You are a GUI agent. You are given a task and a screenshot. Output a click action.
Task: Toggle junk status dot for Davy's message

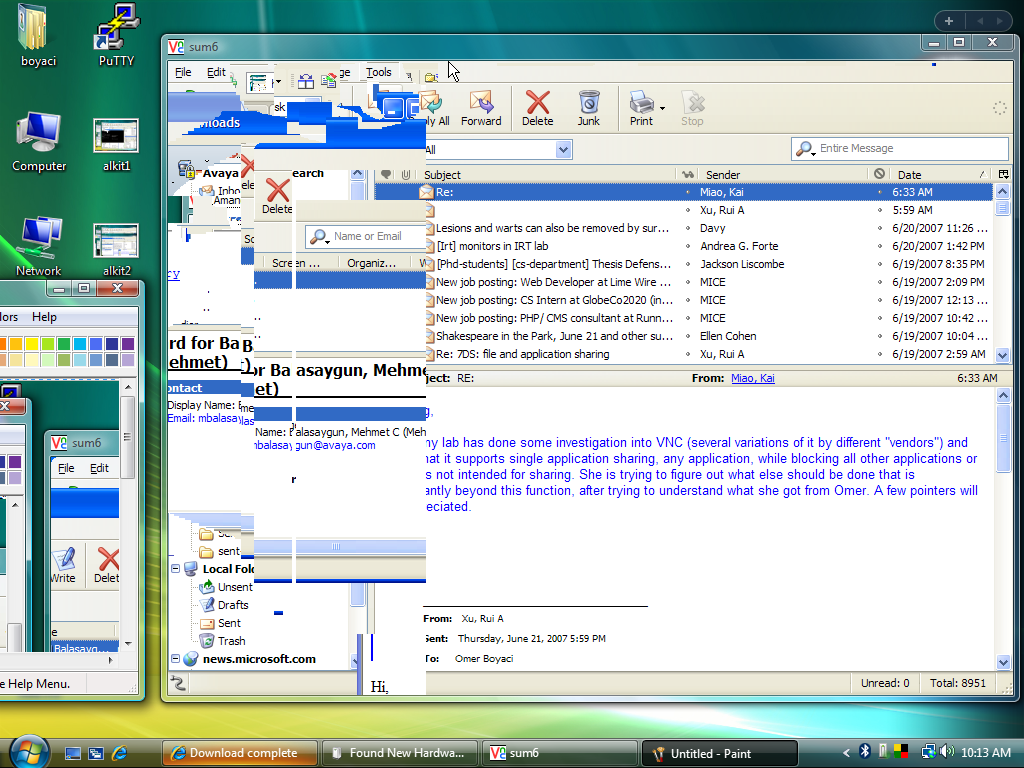[880, 229]
